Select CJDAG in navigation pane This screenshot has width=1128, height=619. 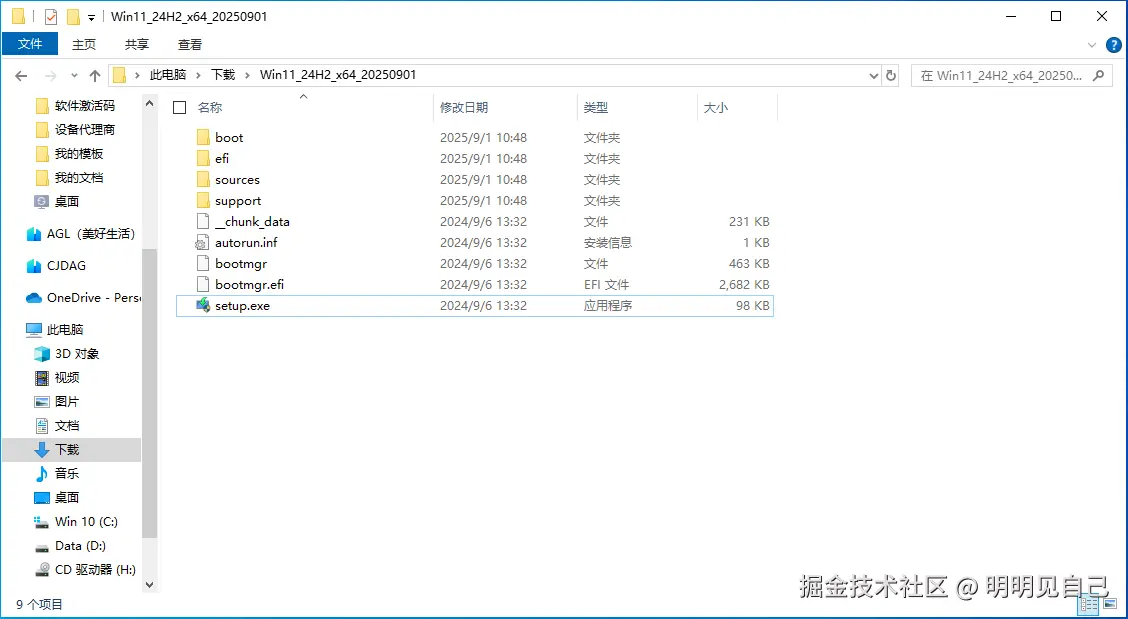(56, 266)
